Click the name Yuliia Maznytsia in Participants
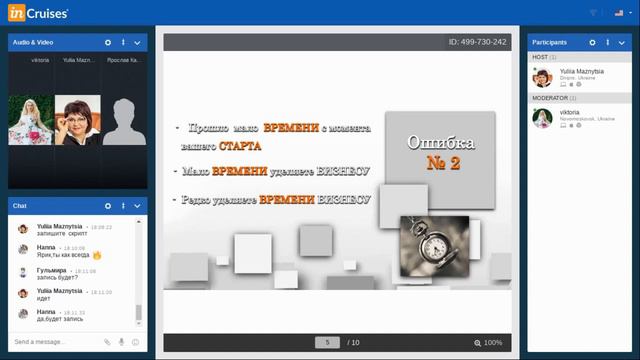Screen dimensions: 640x360 (582, 71)
